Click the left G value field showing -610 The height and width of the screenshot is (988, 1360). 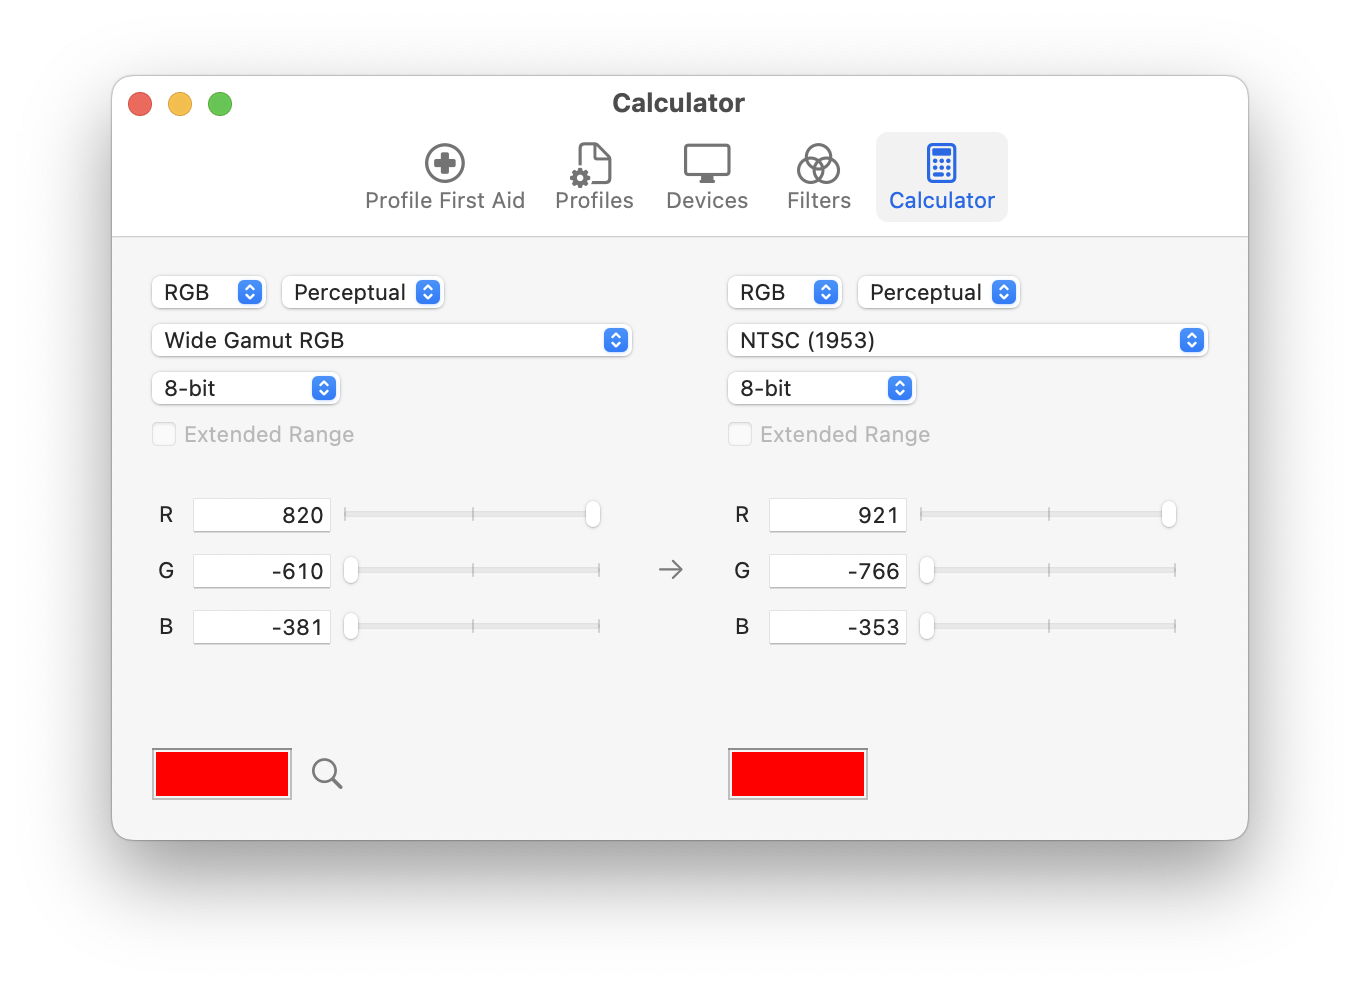[x=262, y=571]
